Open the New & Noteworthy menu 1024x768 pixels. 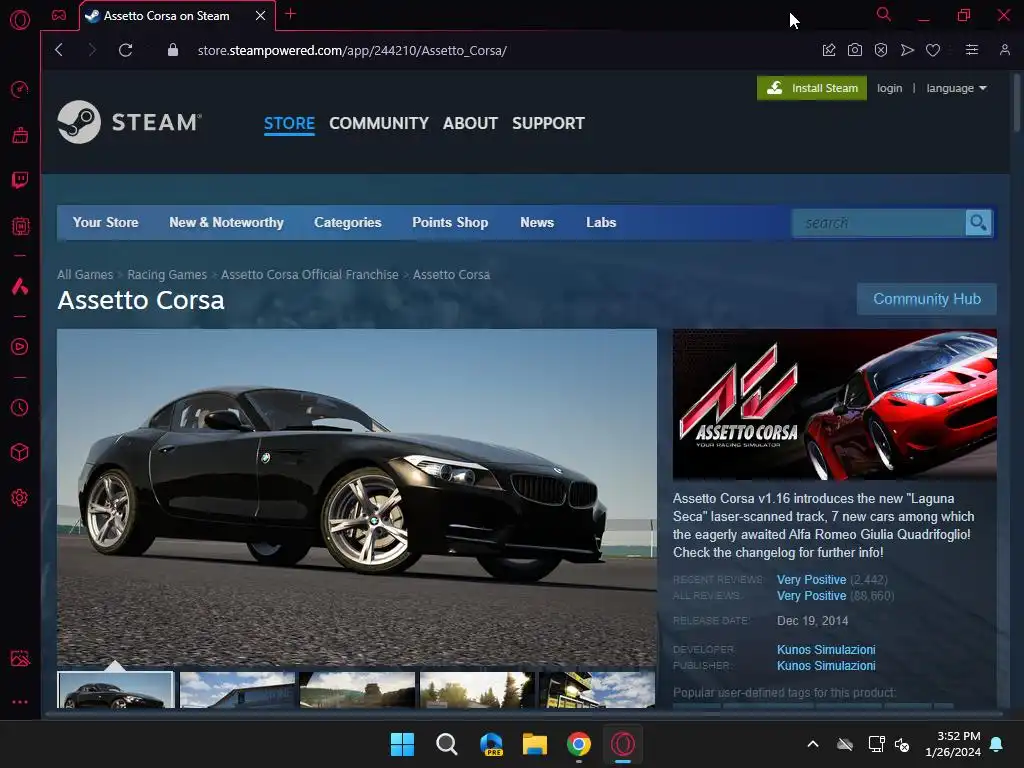pyautogui.click(x=226, y=223)
